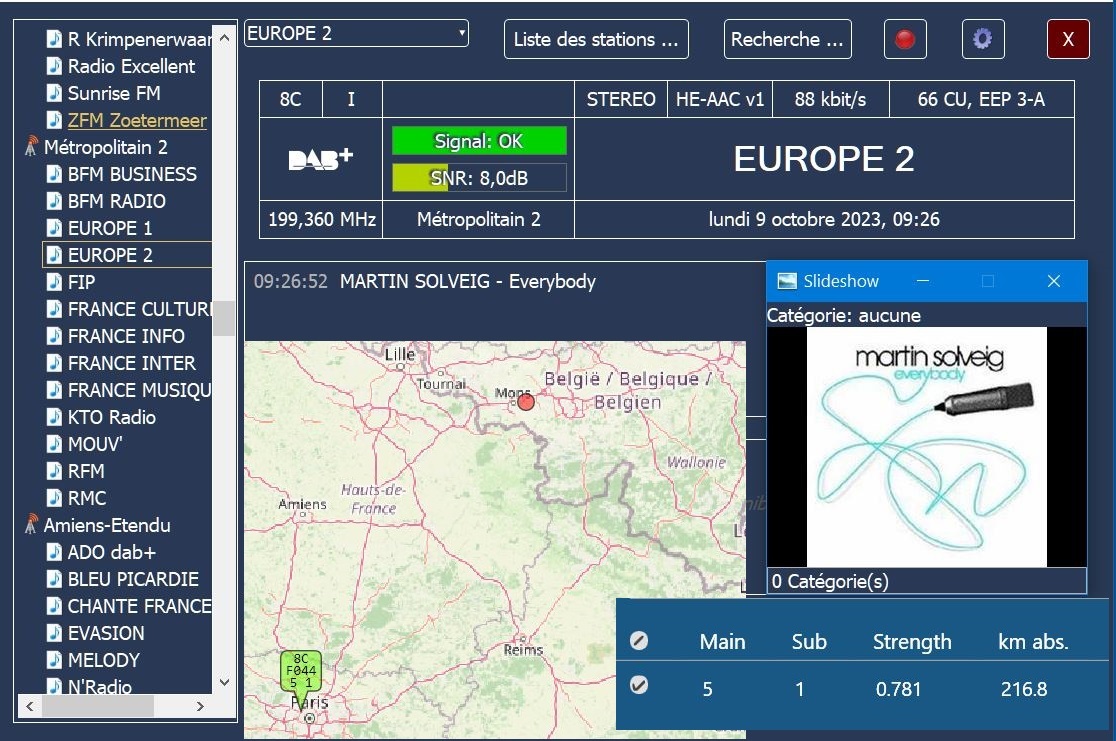The width and height of the screenshot is (1116, 741).
Task: Click the green 8C F044 transmitter marker
Action: click(301, 672)
